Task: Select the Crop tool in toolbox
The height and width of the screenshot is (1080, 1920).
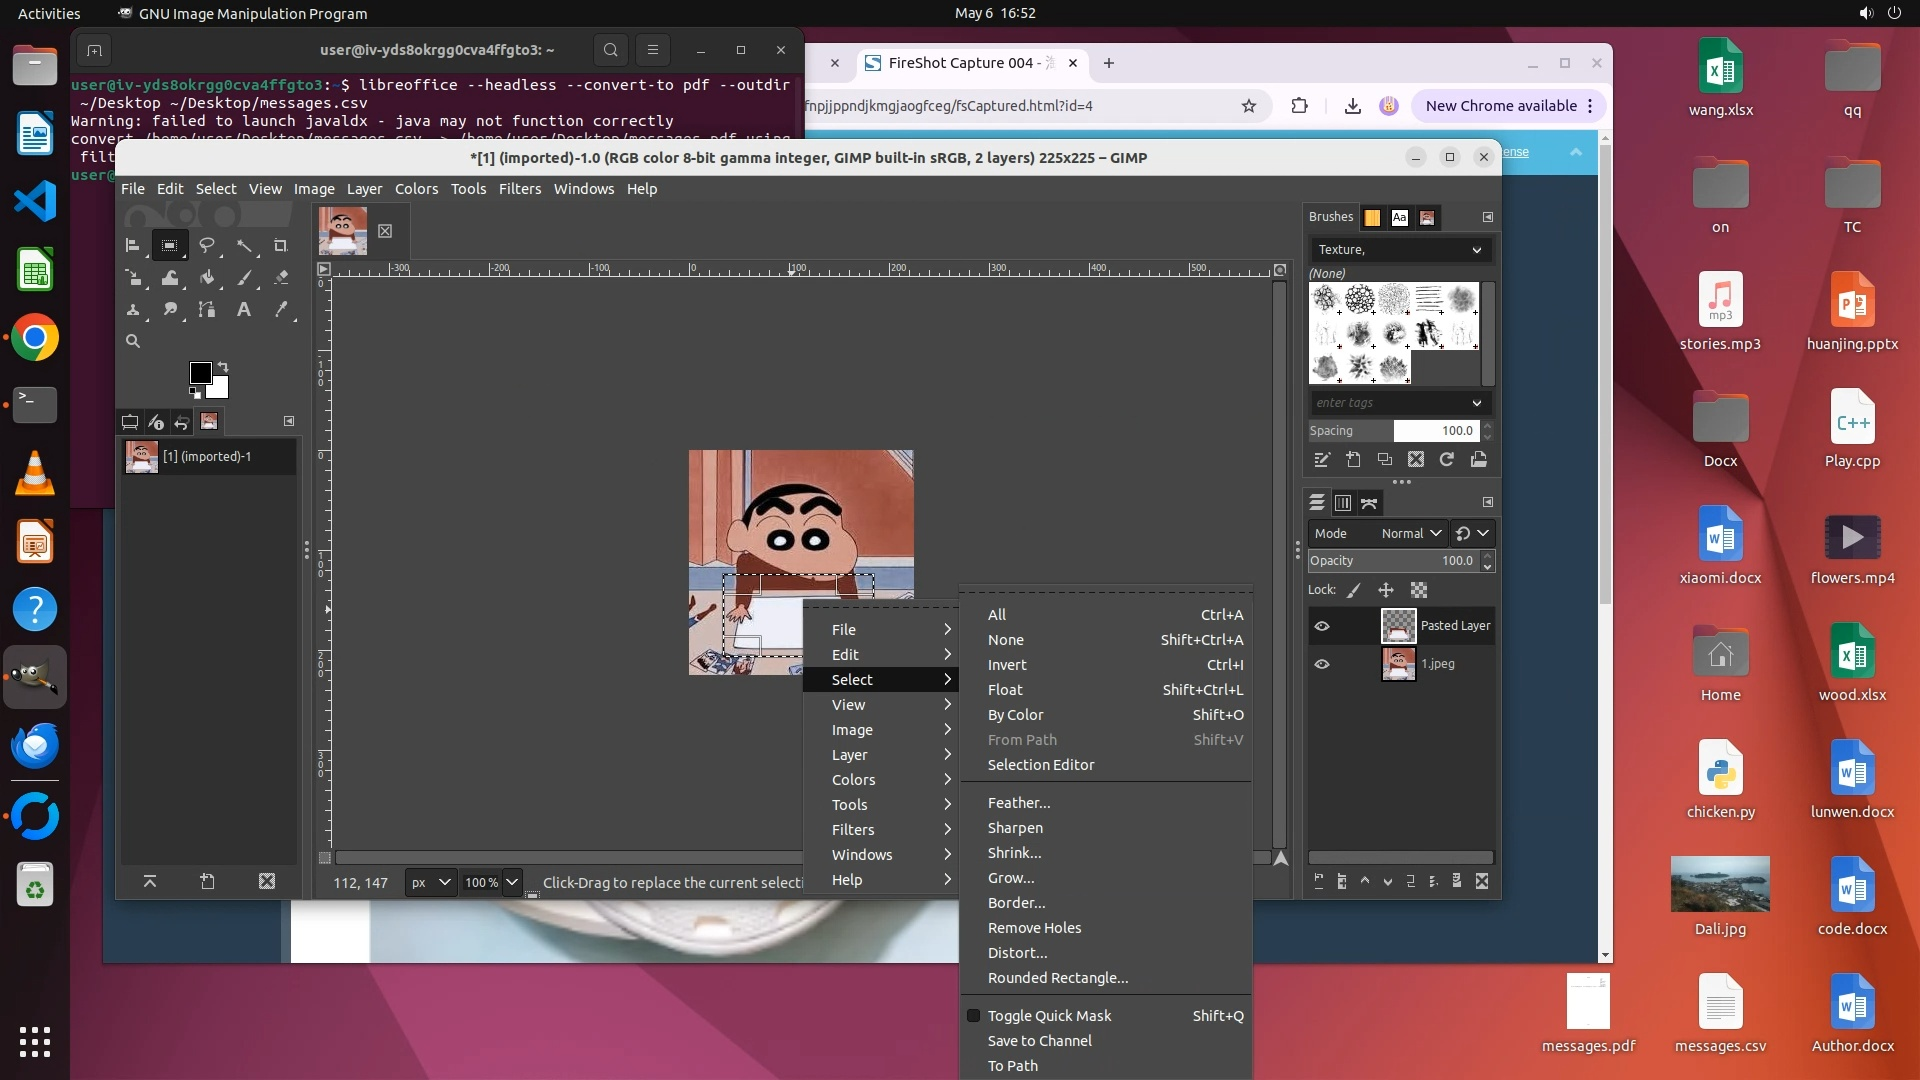Action: [x=281, y=246]
